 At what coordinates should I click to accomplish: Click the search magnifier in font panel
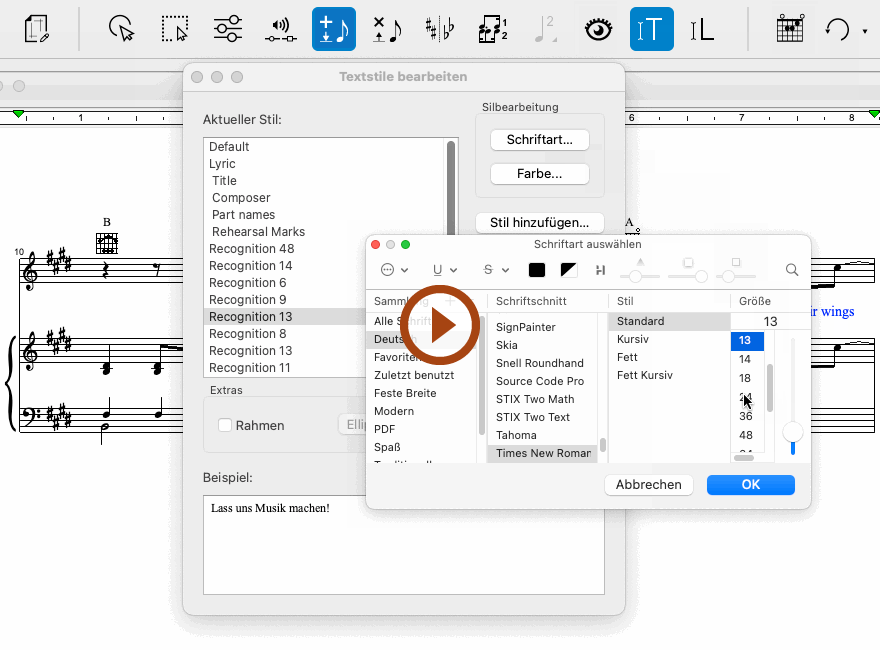tap(792, 270)
